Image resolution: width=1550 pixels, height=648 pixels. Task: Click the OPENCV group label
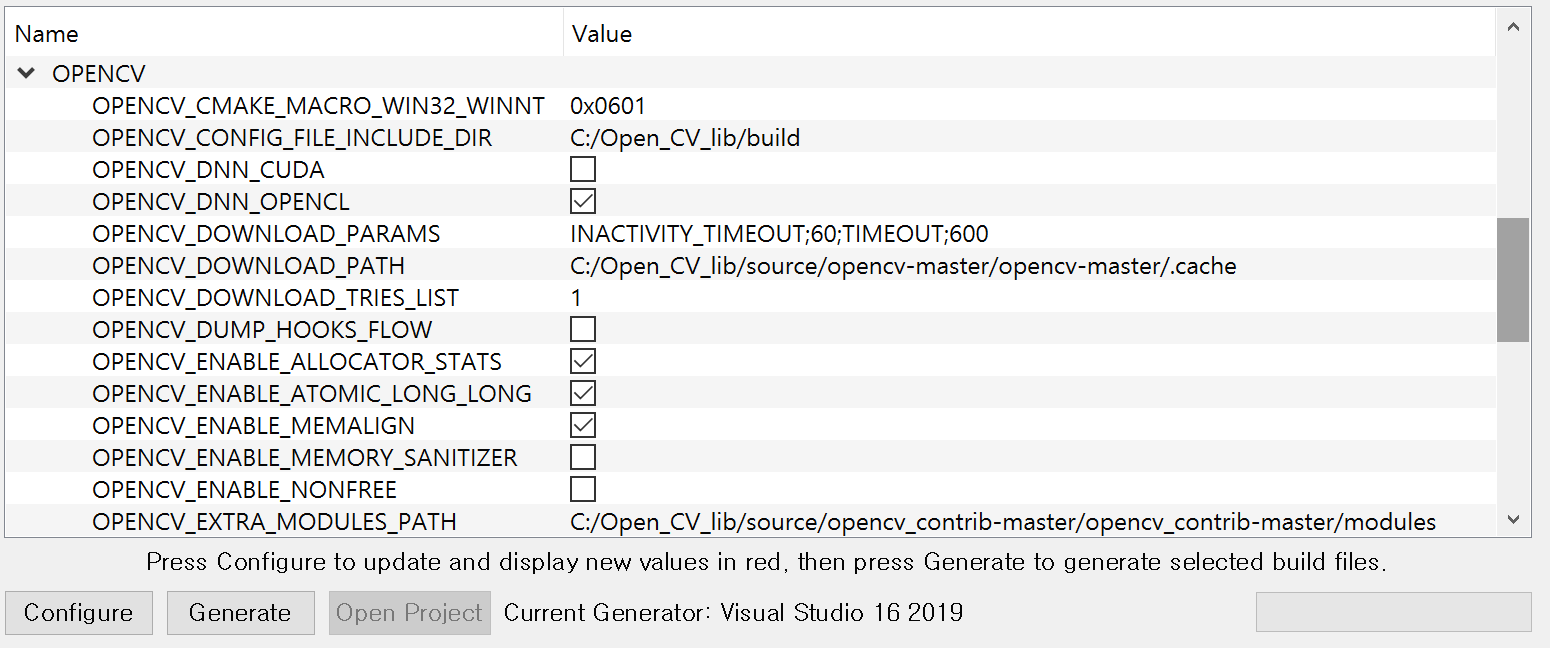point(99,73)
